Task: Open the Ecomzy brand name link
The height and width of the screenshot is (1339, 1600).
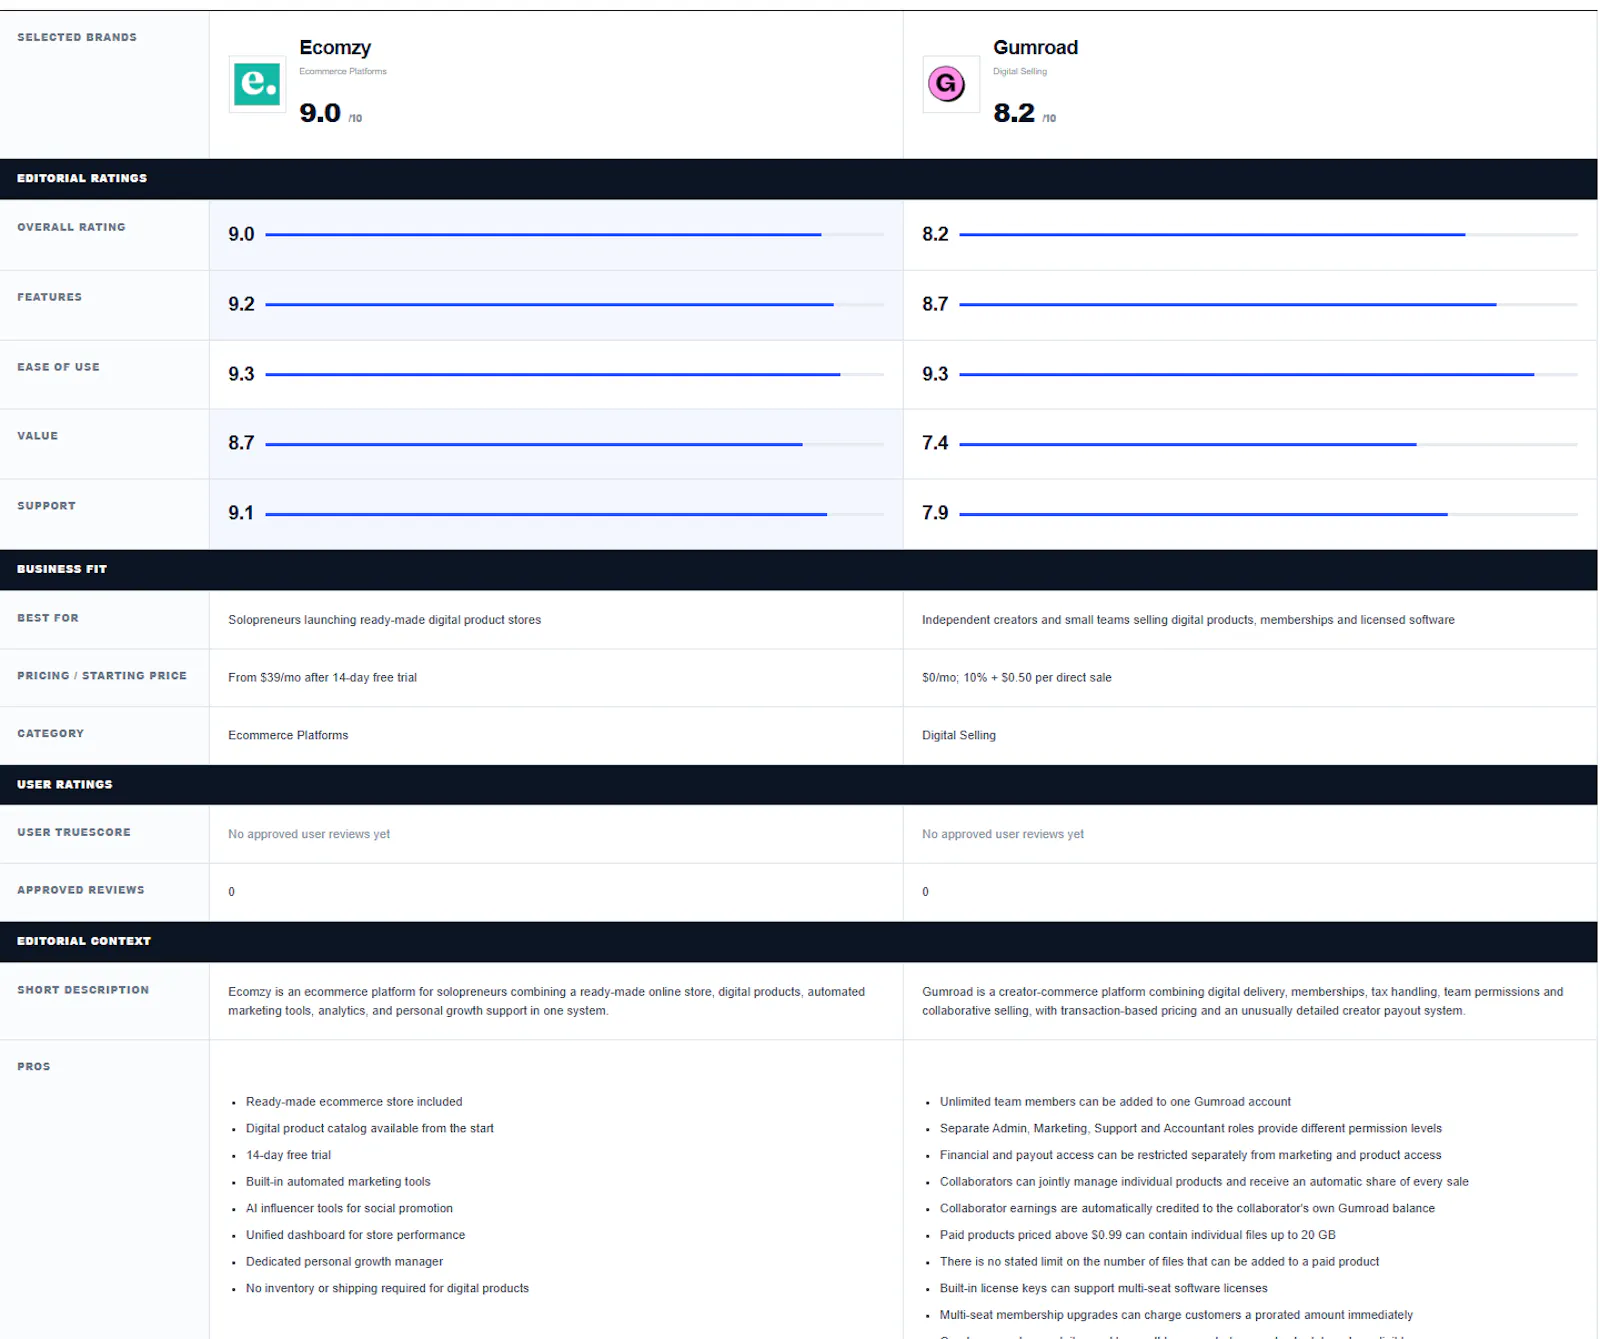Action: pyautogui.click(x=335, y=47)
